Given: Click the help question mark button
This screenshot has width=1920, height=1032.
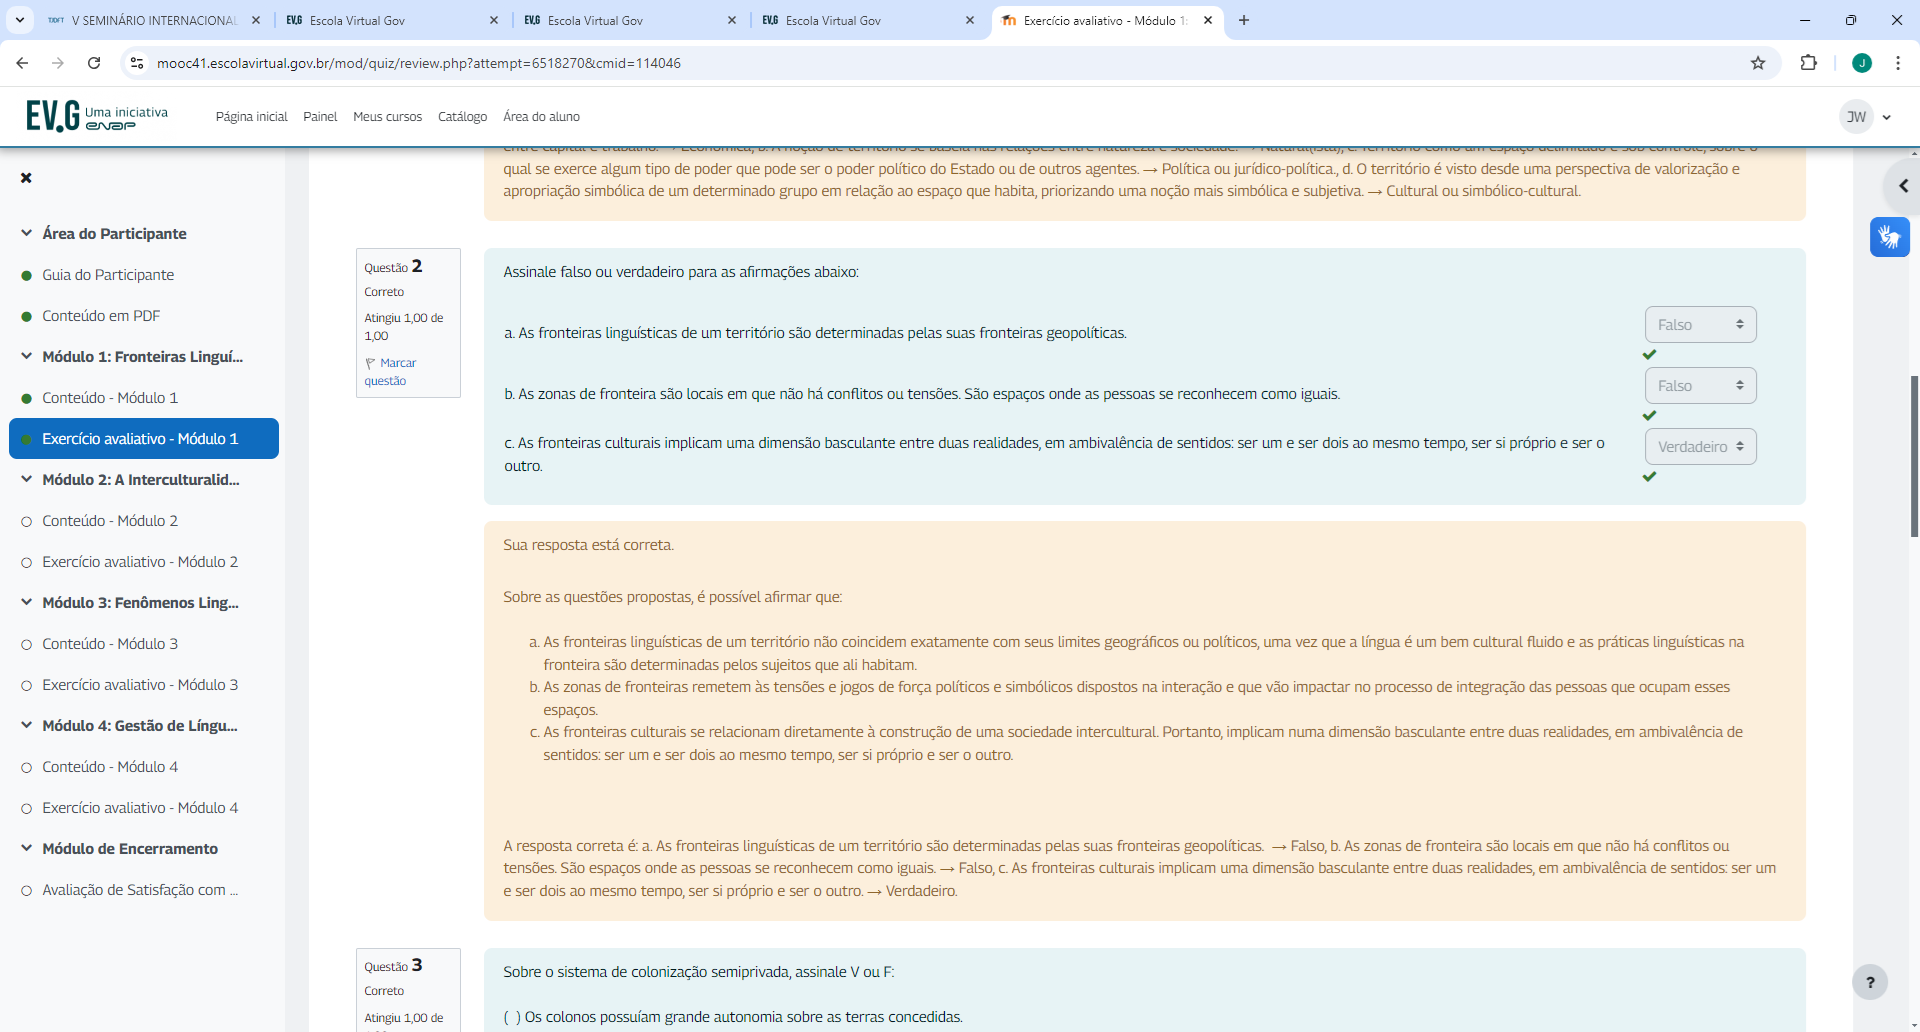Looking at the screenshot, I should pyautogui.click(x=1869, y=982).
